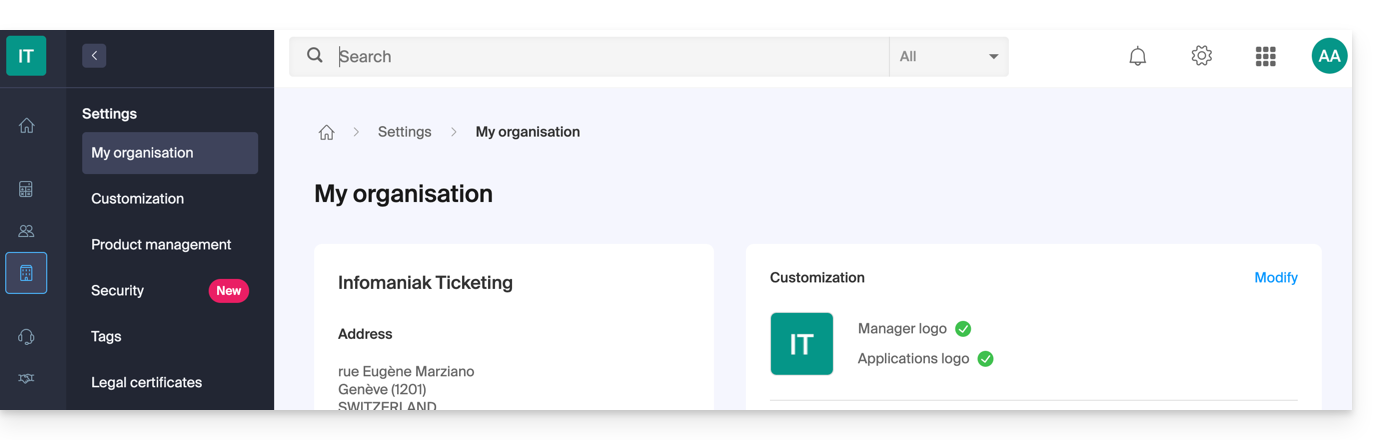
Task: Expand the search filter 'All' dropdown
Action: click(x=948, y=57)
